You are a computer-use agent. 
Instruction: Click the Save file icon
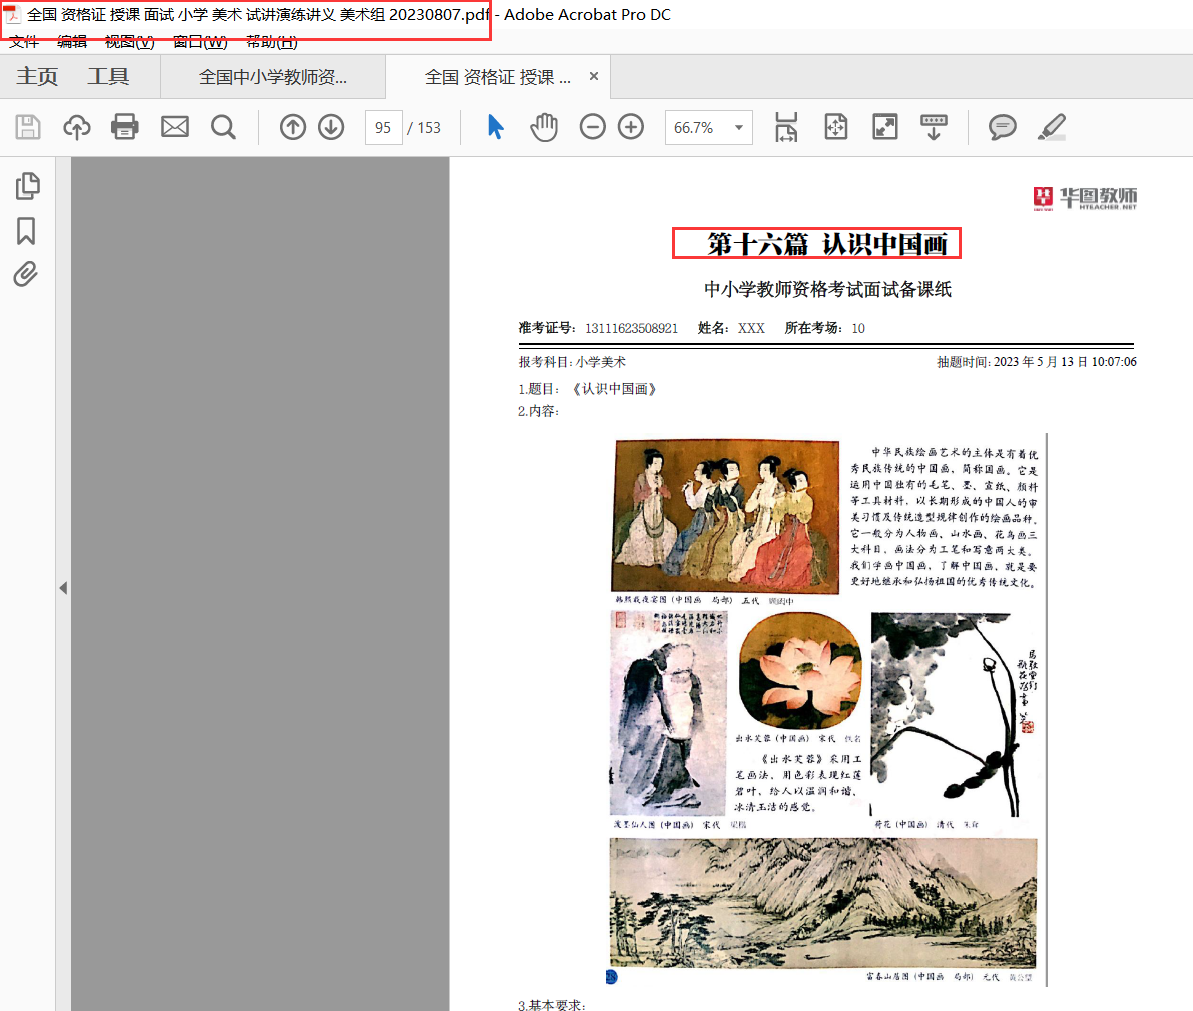[x=28, y=127]
